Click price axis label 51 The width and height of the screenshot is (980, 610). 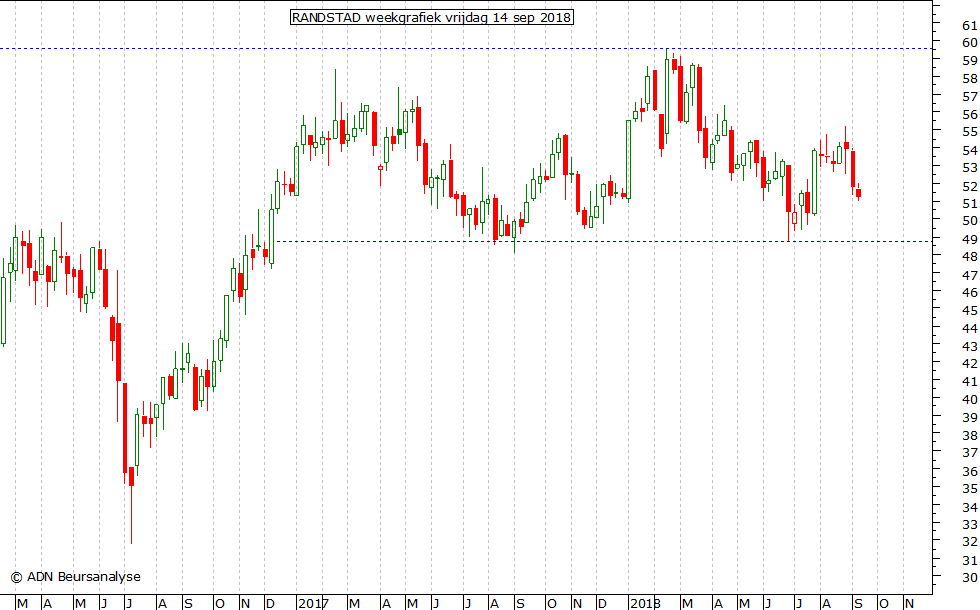click(969, 204)
